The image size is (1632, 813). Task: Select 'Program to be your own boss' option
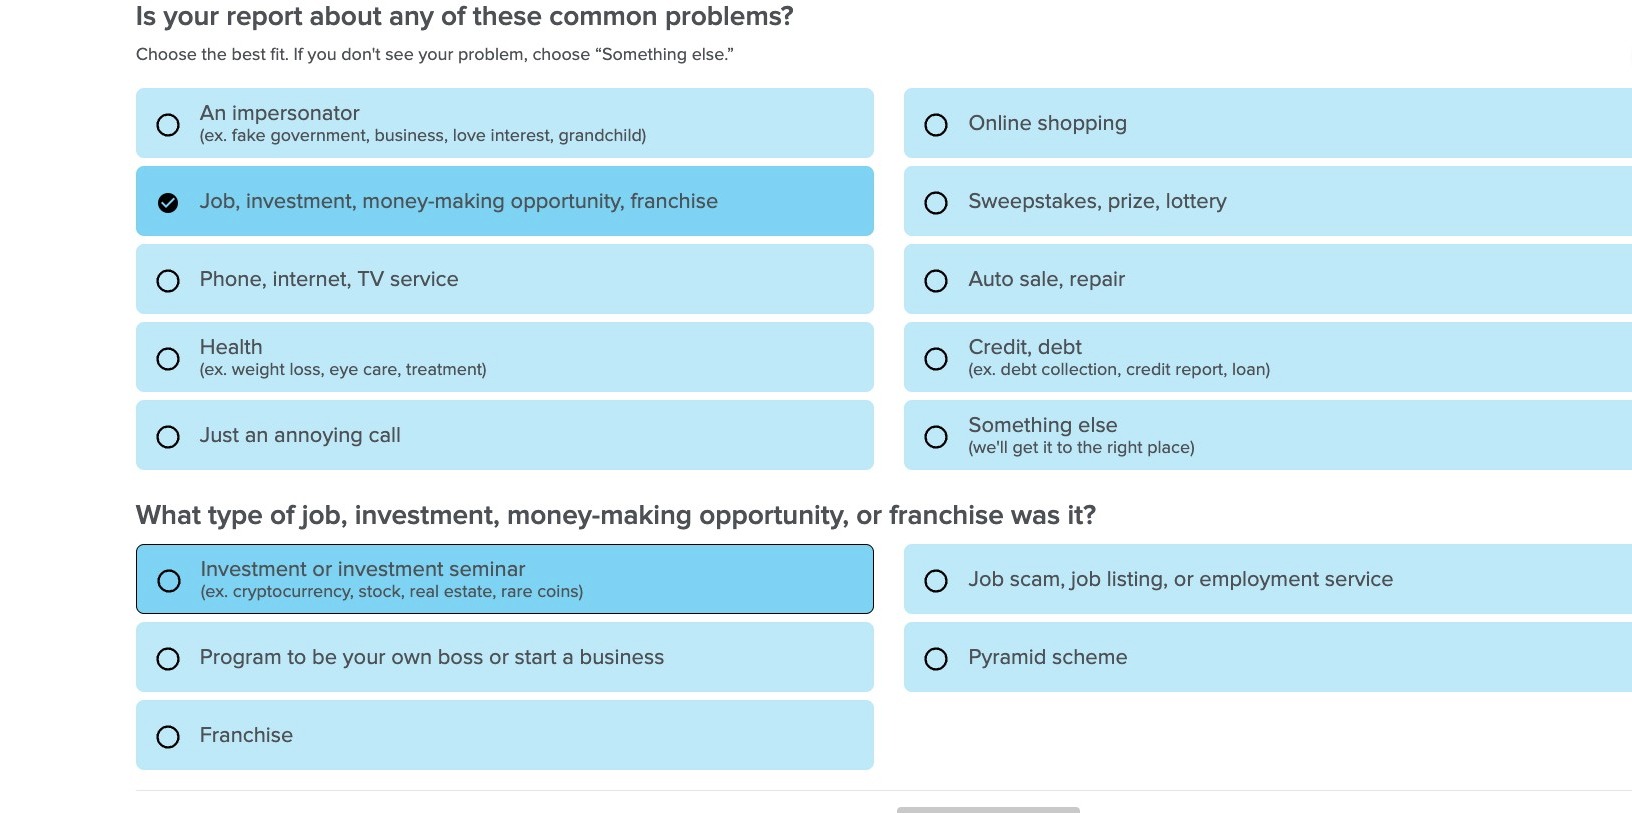pyautogui.click(x=168, y=659)
